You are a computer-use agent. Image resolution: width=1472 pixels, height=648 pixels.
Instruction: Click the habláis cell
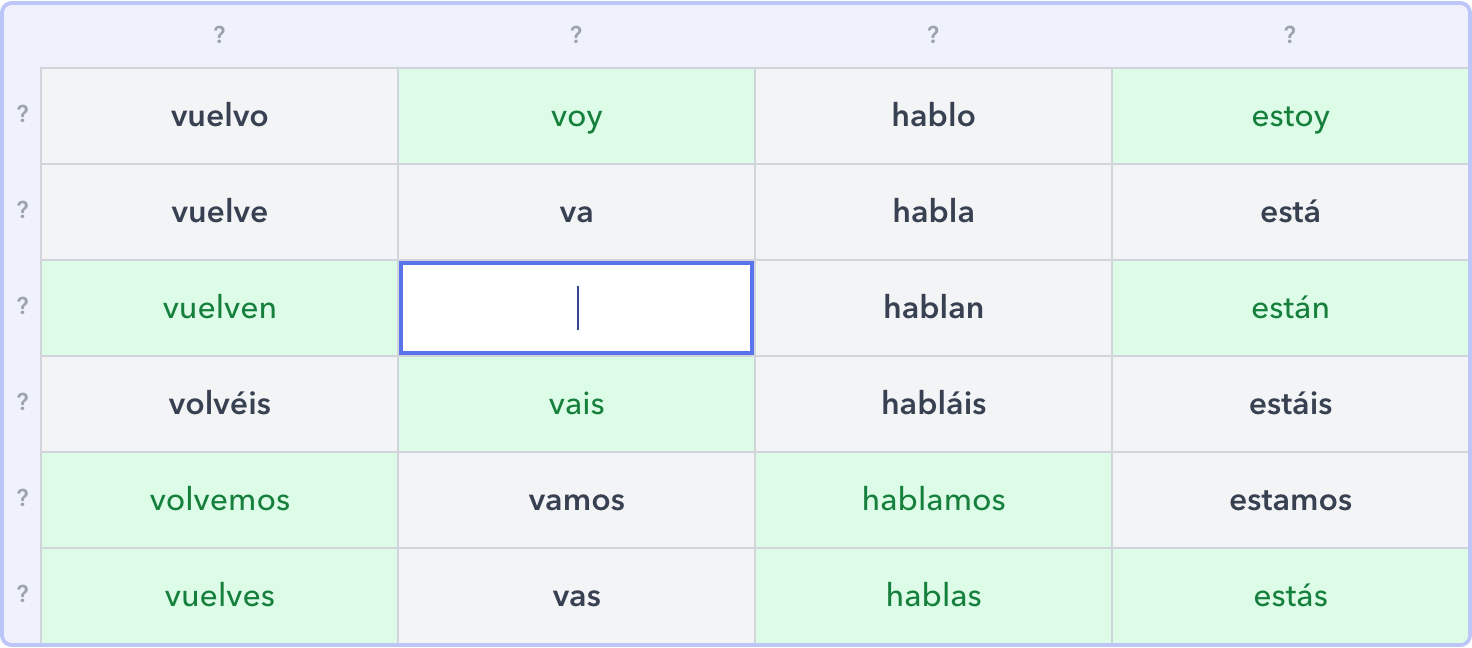click(933, 403)
